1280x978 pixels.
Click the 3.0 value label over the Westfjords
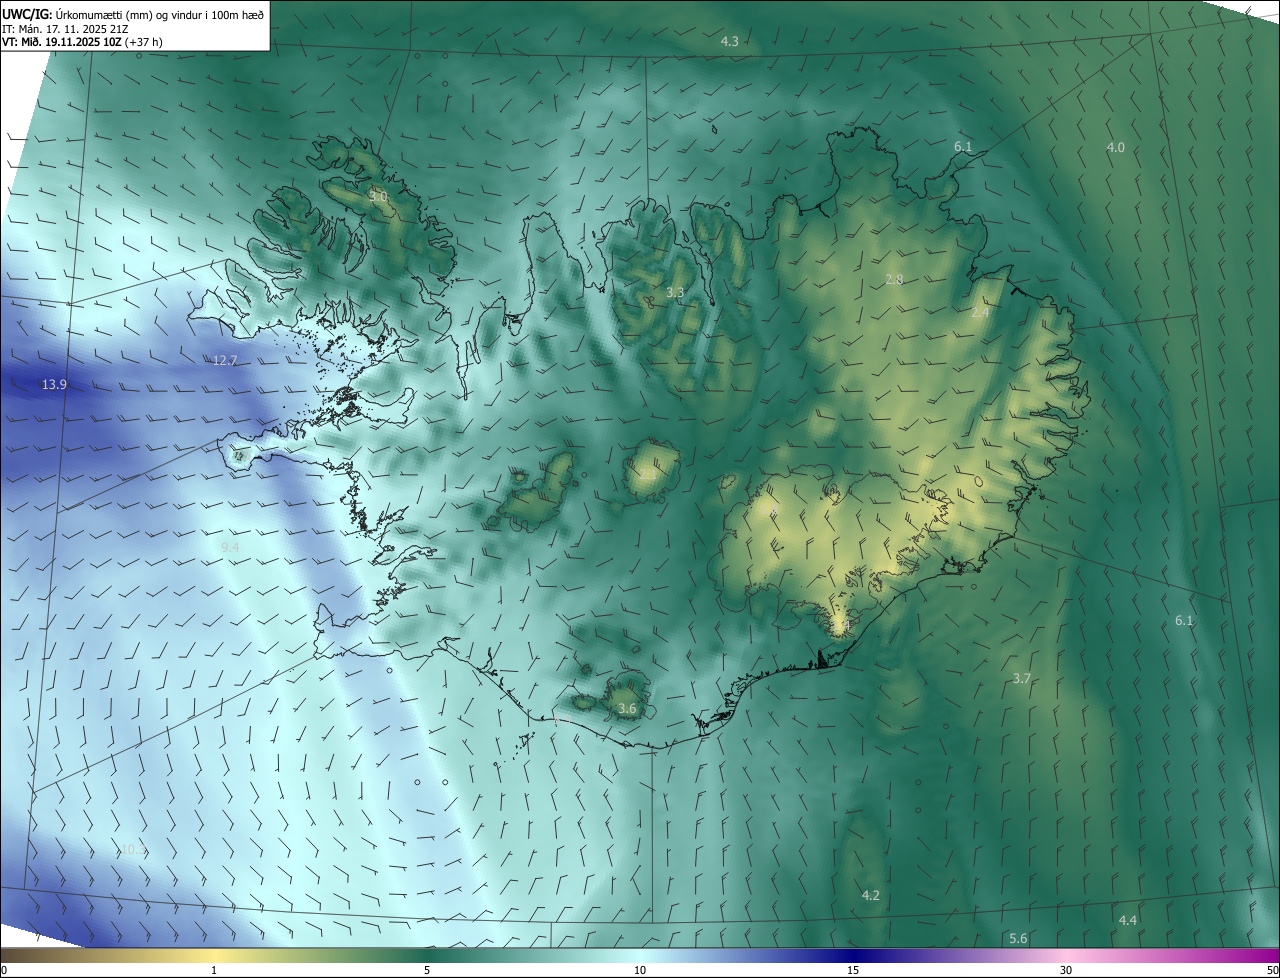coord(378,197)
